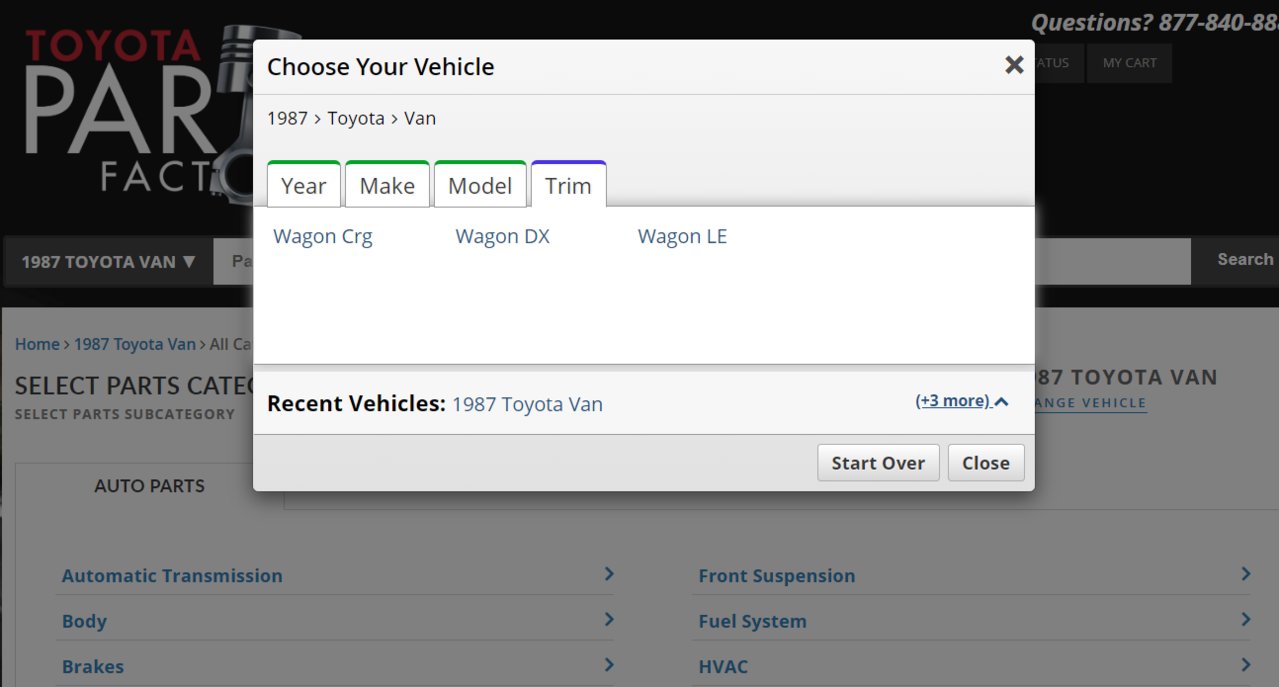Open the Brakes parts category
This screenshot has width=1279, height=687.
pos(93,667)
